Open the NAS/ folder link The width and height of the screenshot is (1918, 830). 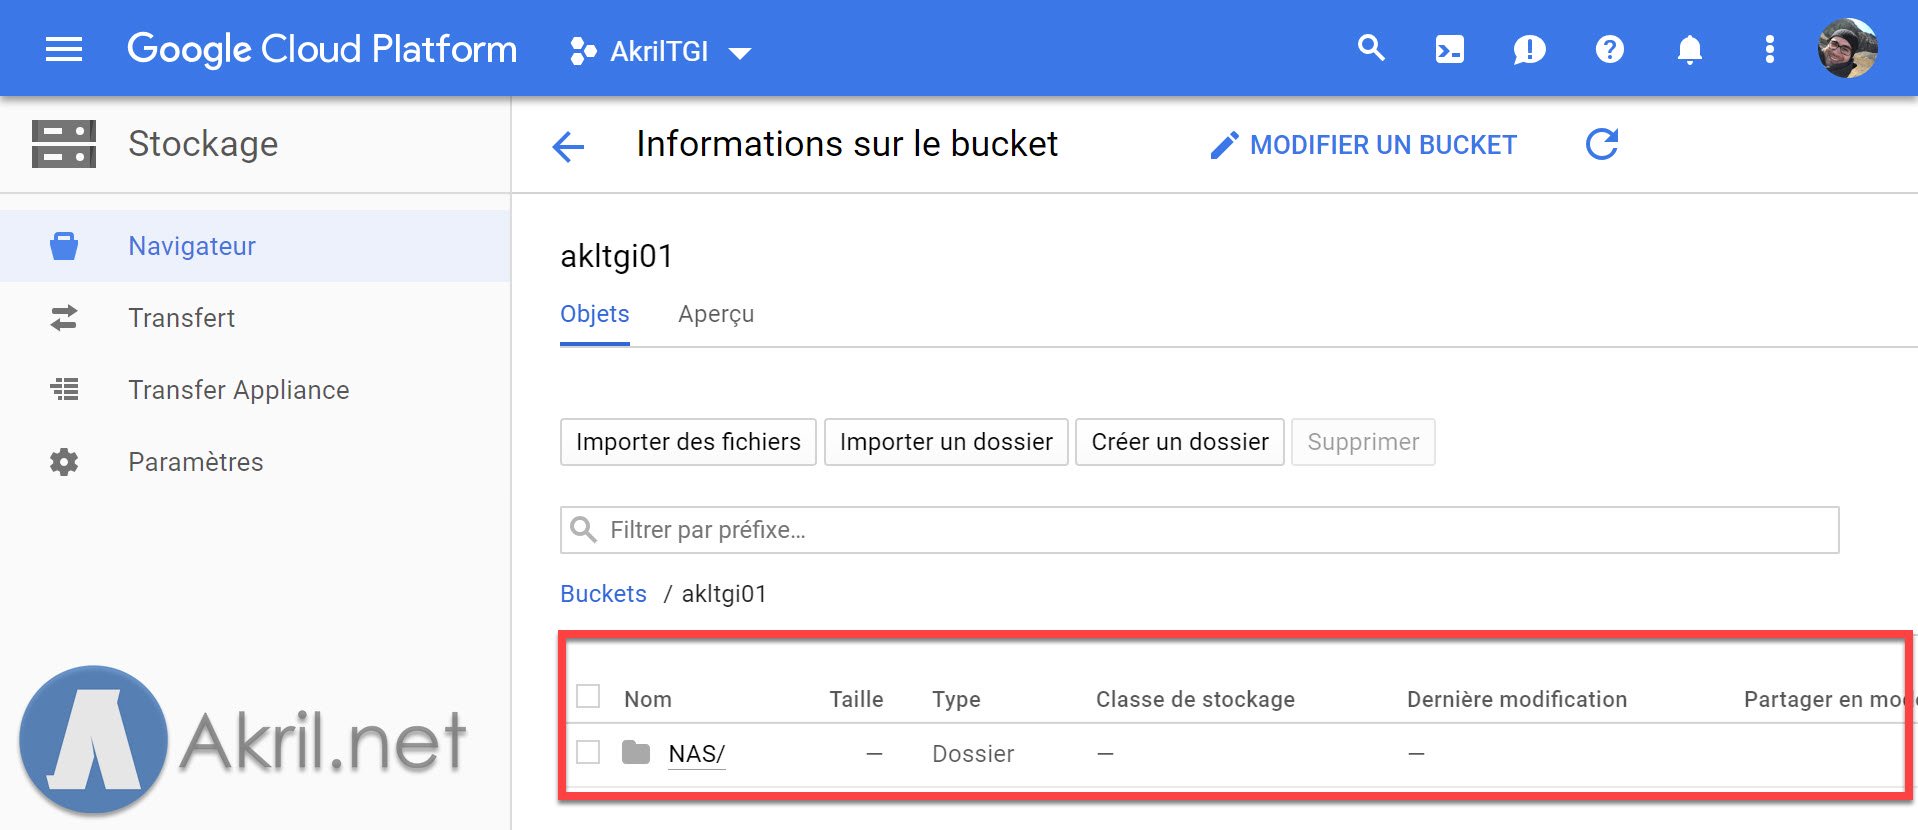click(x=697, y=754)
